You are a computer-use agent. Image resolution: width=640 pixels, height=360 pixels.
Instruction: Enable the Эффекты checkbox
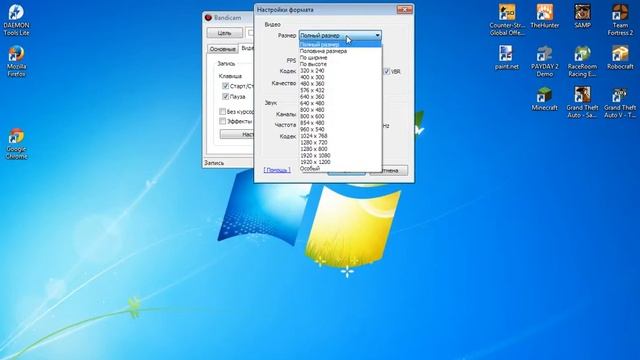[222, 121]
